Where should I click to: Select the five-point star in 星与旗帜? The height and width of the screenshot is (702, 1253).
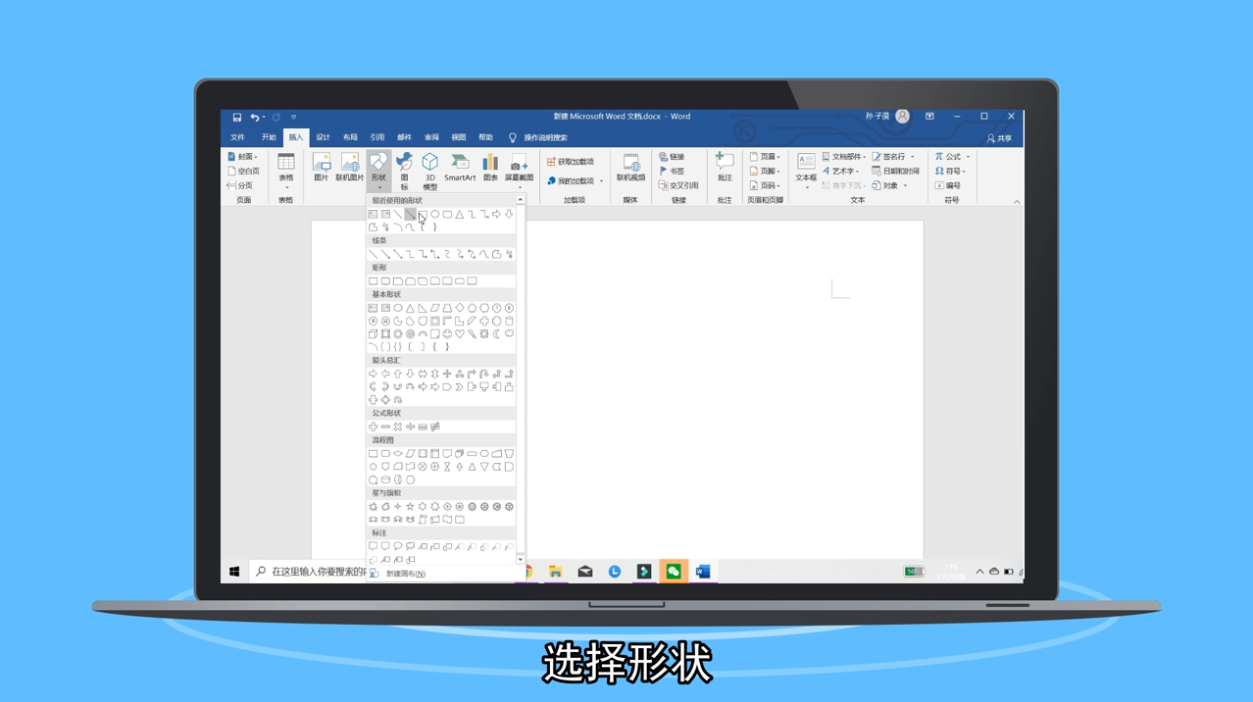click(x=410, y=507)
